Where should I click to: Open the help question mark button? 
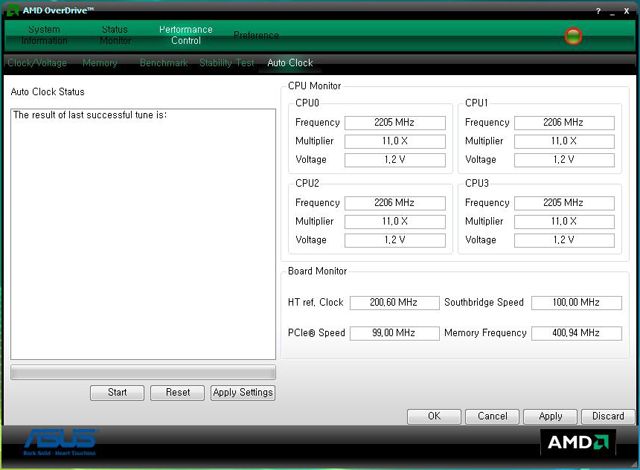pyautogui.click(x=598, y=11)
